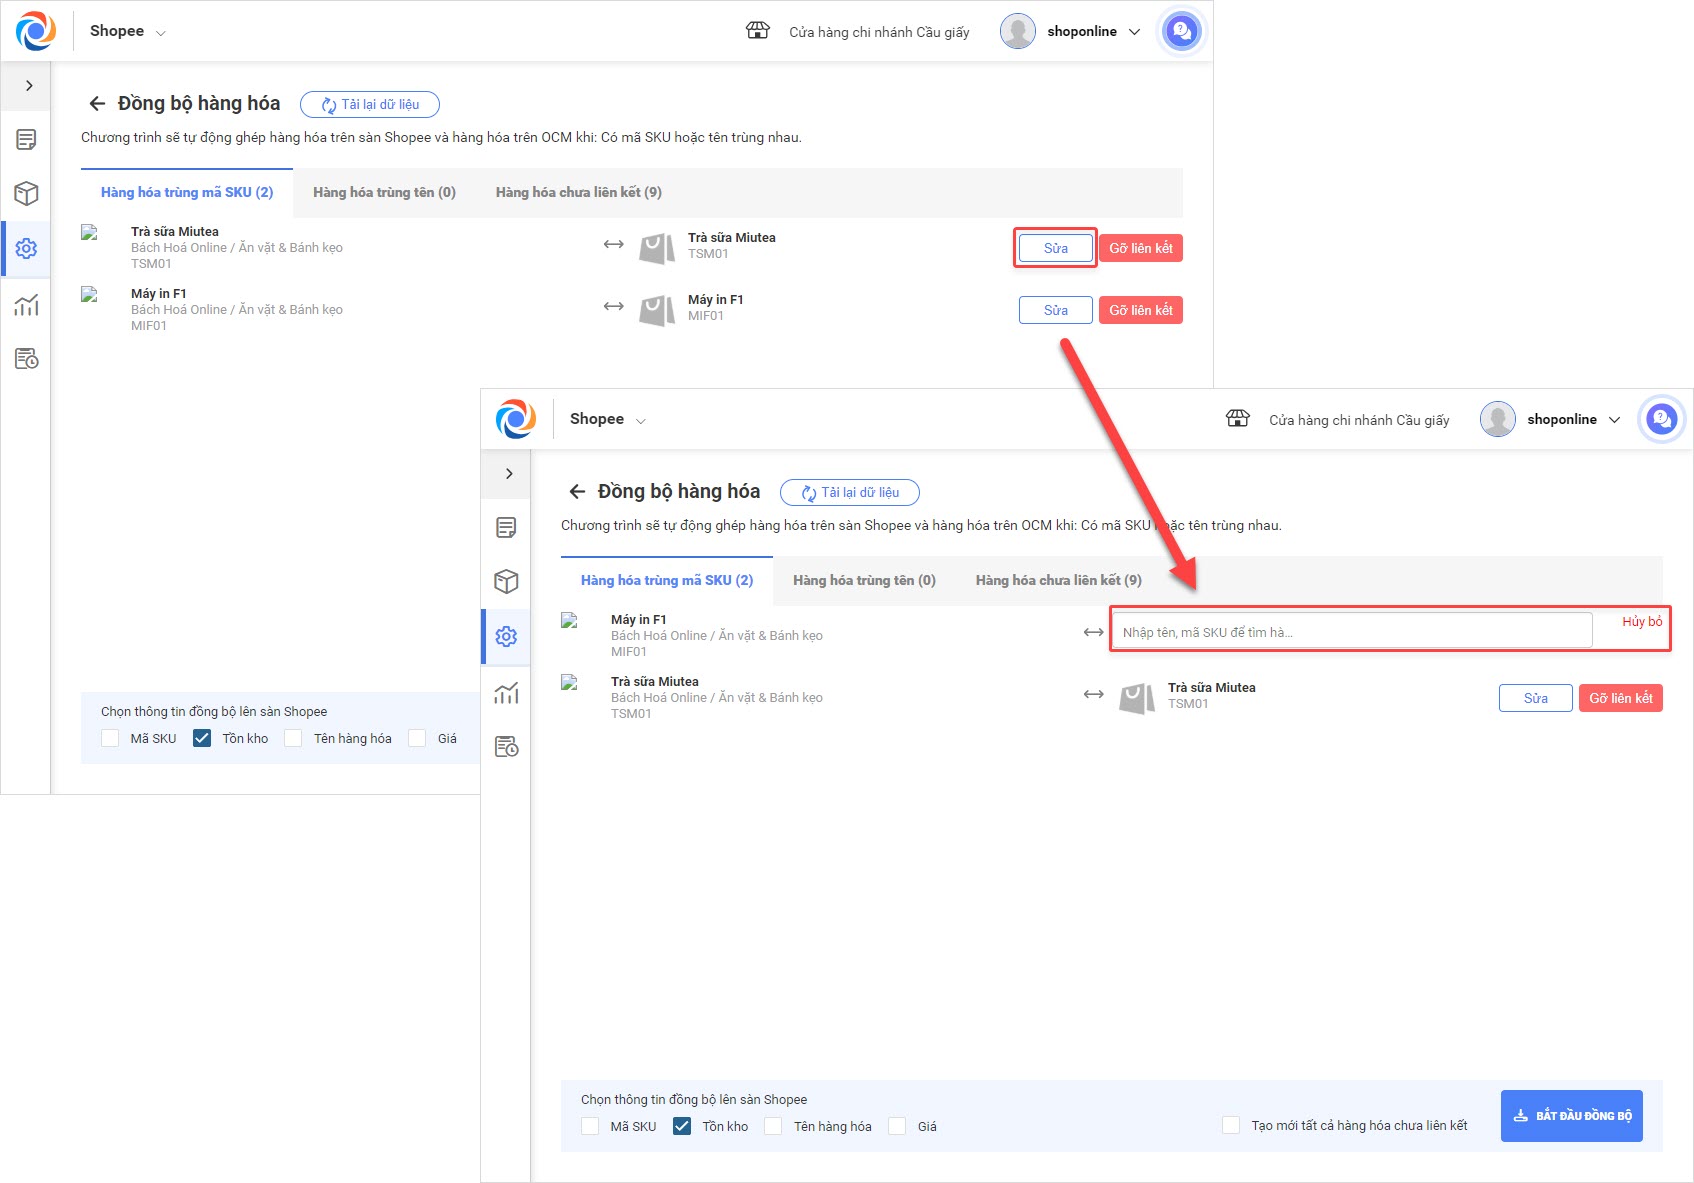Click the sync history icon in front sidebar
Image resolution: width=1694 pixels, height=1183 pixels.
tap(506, 746)
